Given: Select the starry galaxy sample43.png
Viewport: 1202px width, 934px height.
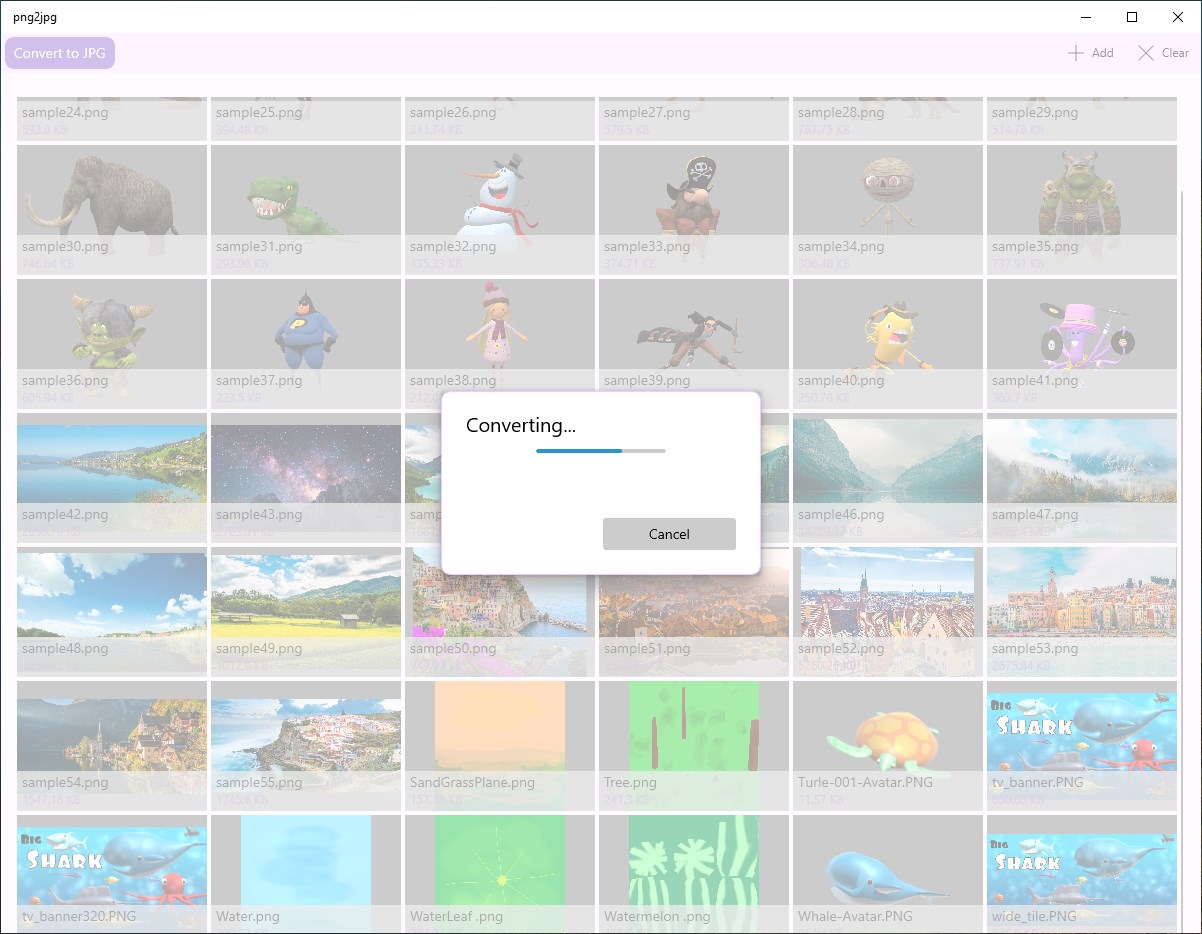Looking at the screenshot, I should [x=306, y=477].
